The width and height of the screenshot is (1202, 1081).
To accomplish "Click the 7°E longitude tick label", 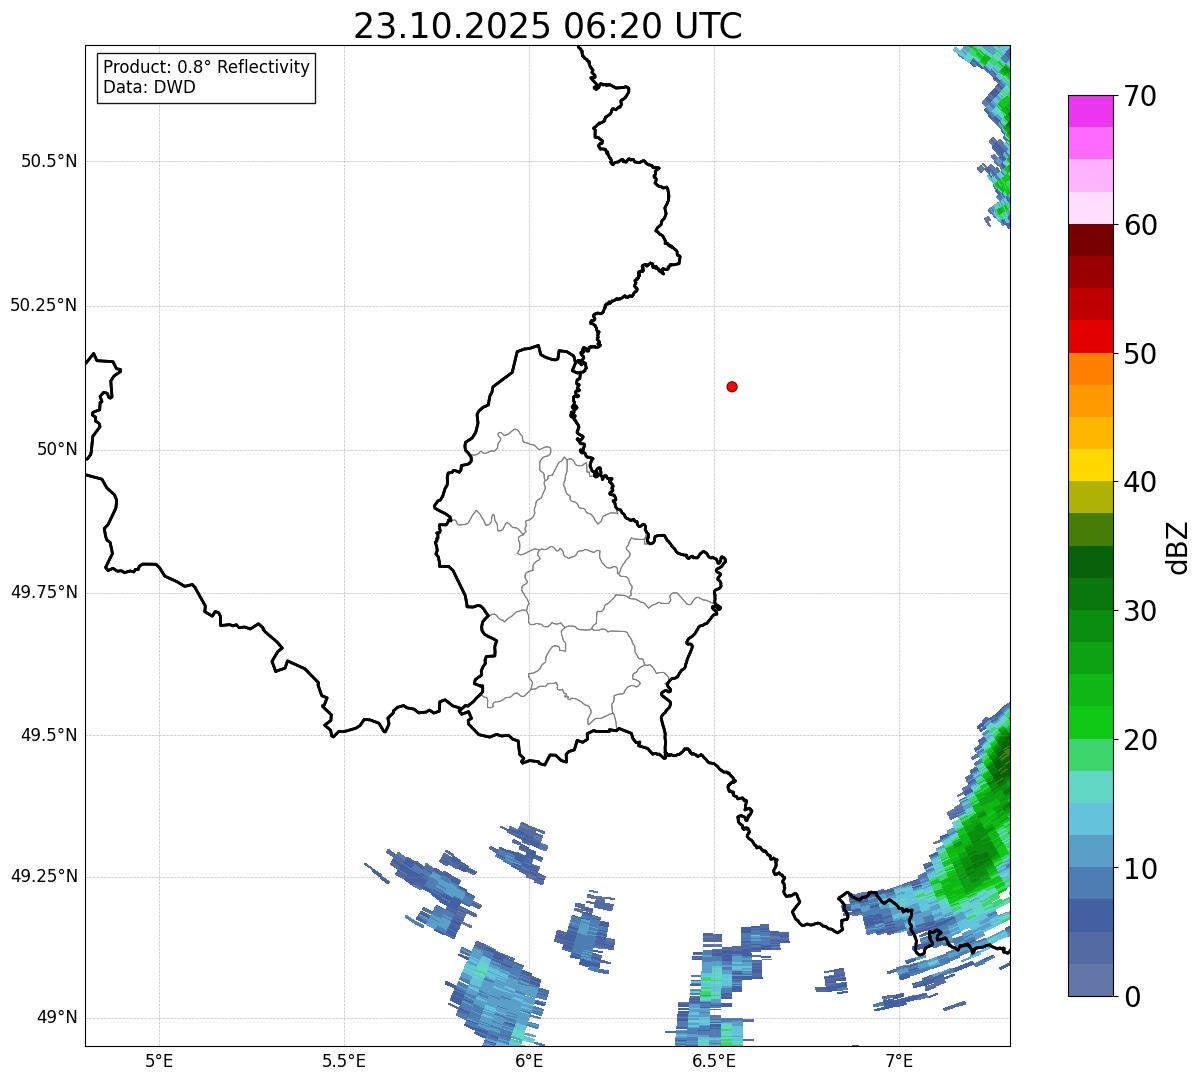I will coord(899,1060).
